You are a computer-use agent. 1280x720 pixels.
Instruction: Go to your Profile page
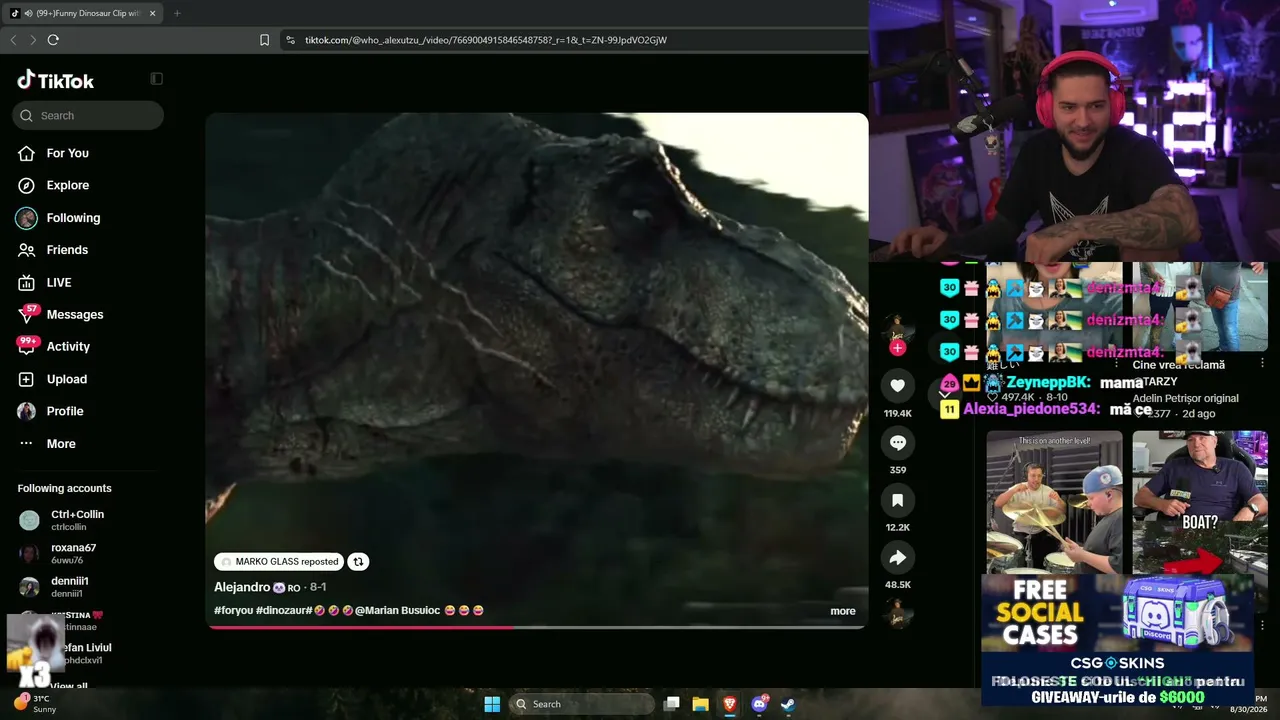[65, 411]
